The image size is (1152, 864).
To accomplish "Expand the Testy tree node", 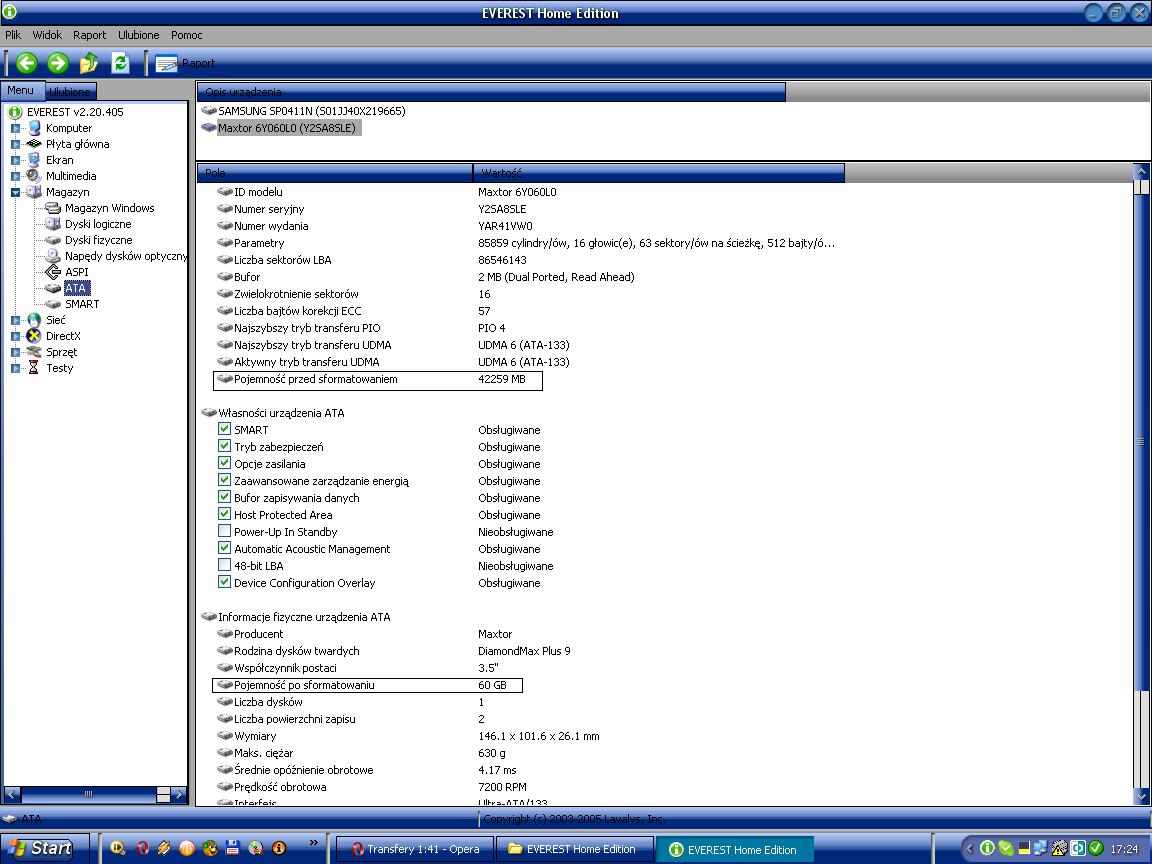I will [x=15, y=368].
